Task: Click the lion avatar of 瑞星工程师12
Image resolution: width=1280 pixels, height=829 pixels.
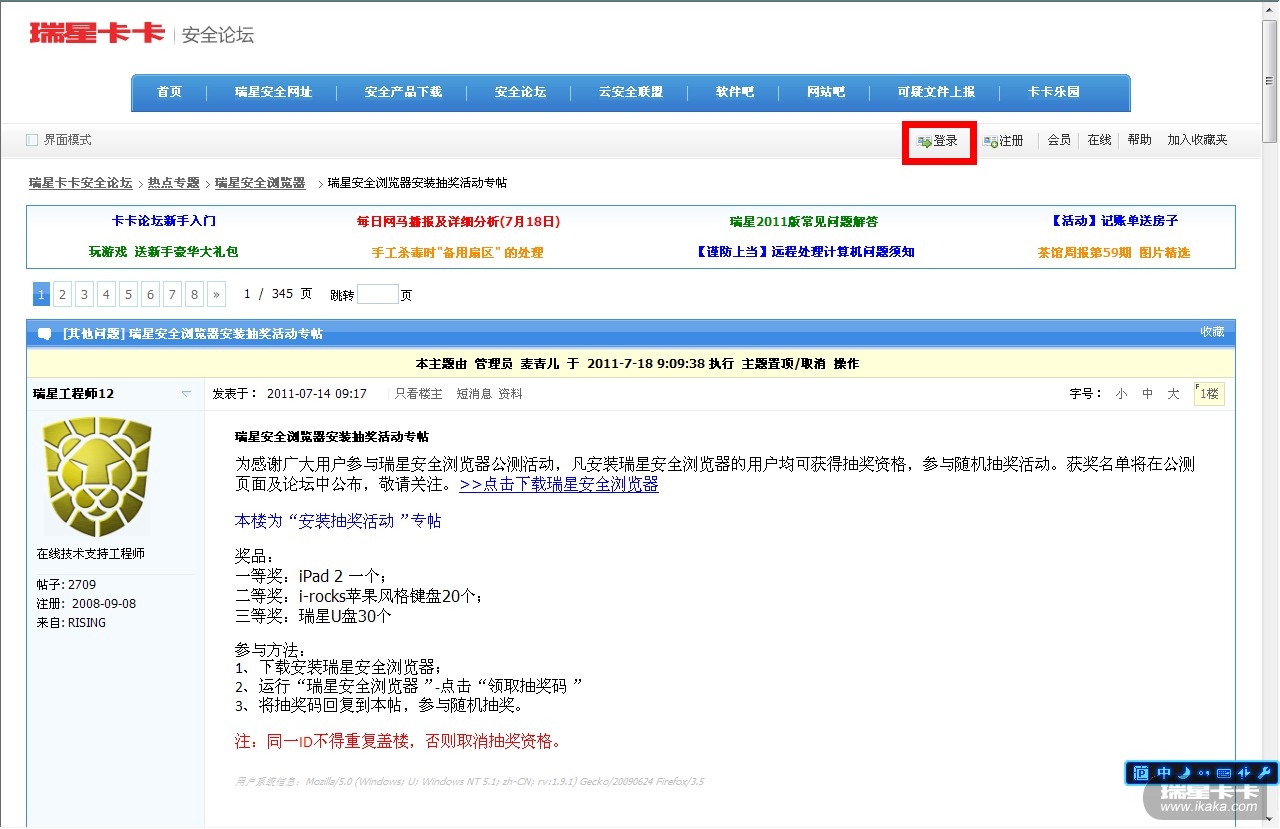Action: (x=97, y=476)
